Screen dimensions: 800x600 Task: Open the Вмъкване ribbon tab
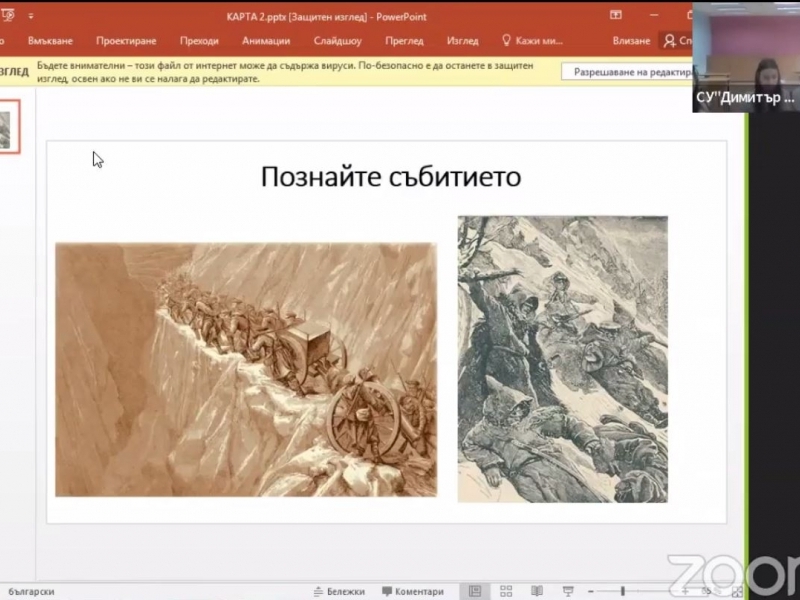[x=50, y=41]
